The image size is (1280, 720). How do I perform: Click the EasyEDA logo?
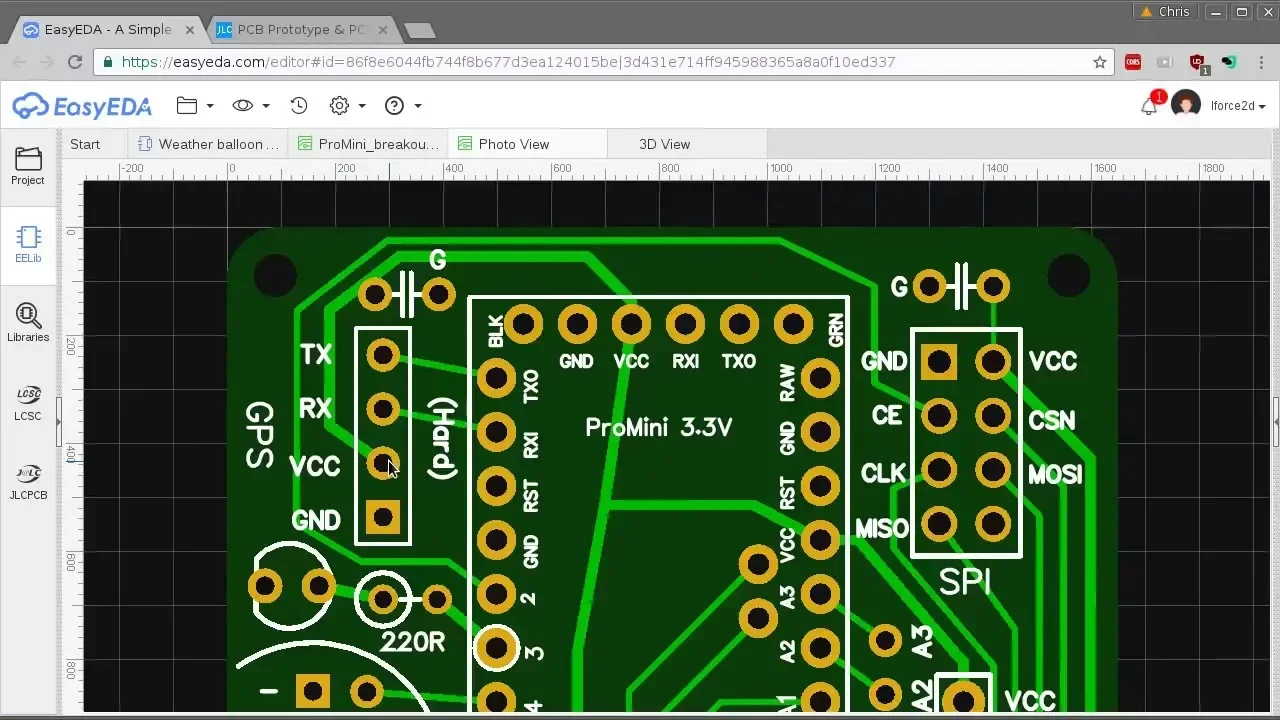[82, 106]
